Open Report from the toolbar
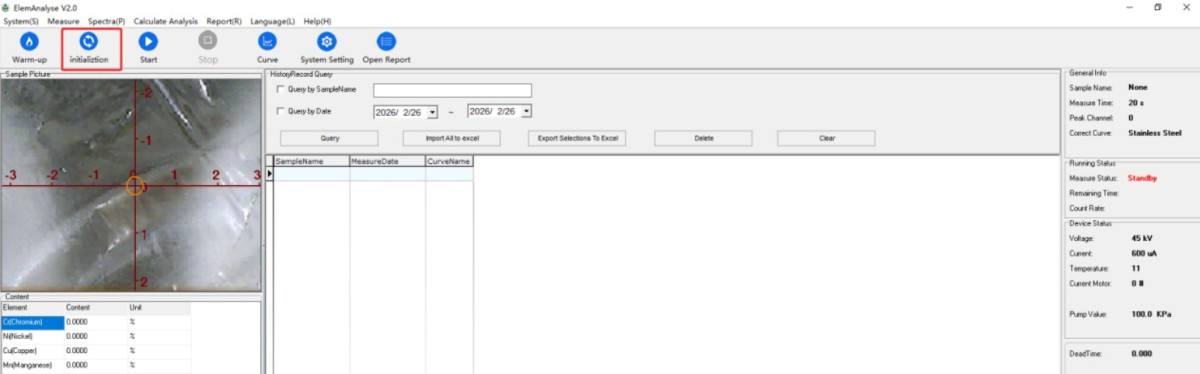Screen dimensions: 1200x374 [386, 47]
